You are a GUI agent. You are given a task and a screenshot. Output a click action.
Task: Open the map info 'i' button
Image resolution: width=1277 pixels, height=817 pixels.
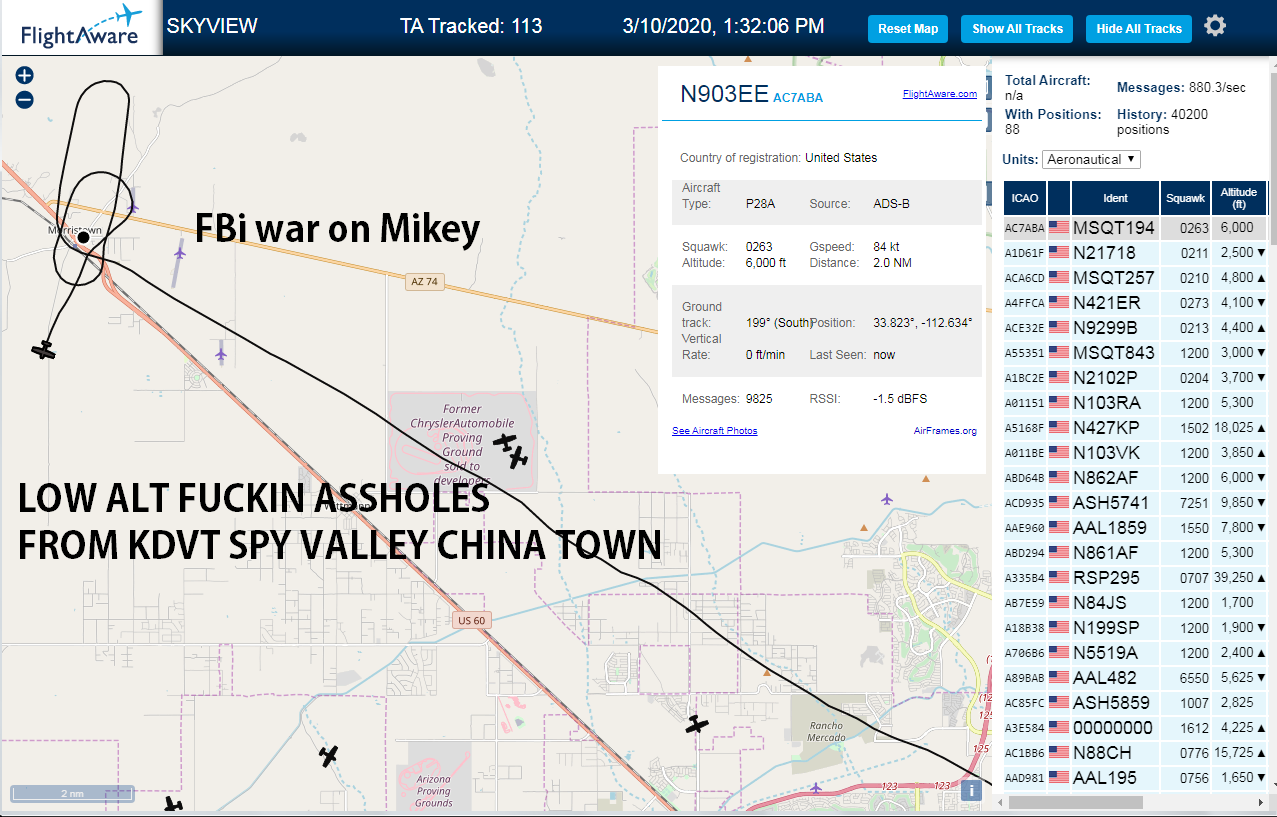pos(969,790)
